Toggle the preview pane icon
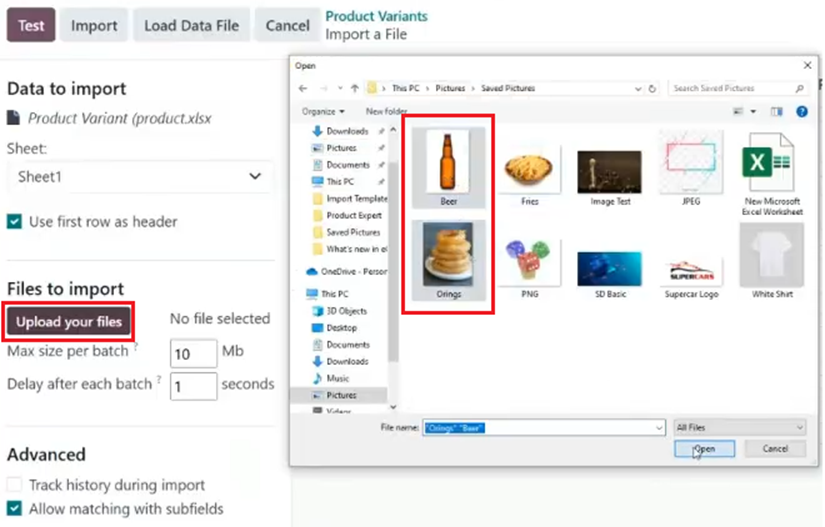The height and width of the screenshot is (527, 825). (x=776, y=111)
